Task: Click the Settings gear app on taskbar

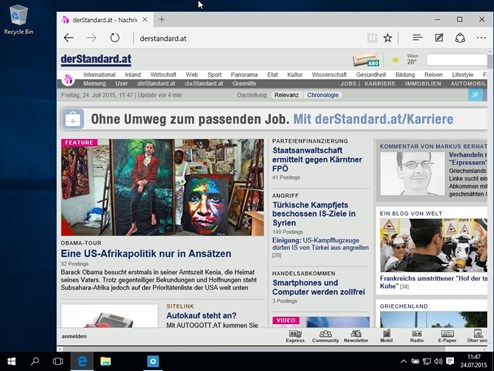Action: (x=153, y=361)
